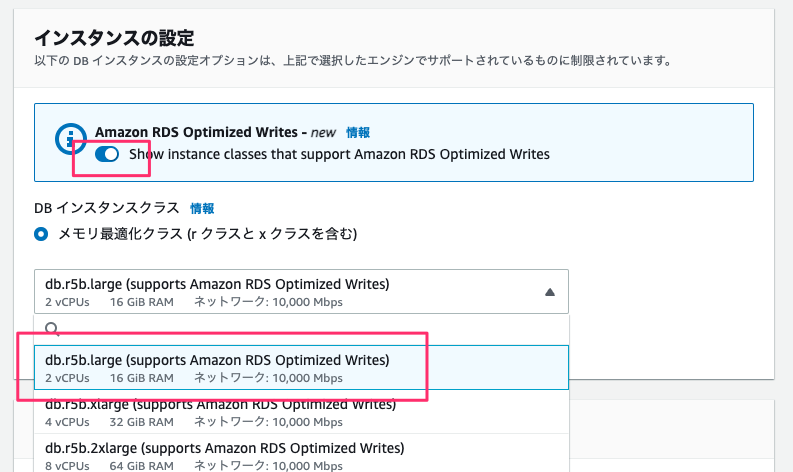Pick db.r5b.2xlarge with 8 vCPUs option
This screenshot has width=793, height=472.
pyautogui.click(x=301, y=453)
